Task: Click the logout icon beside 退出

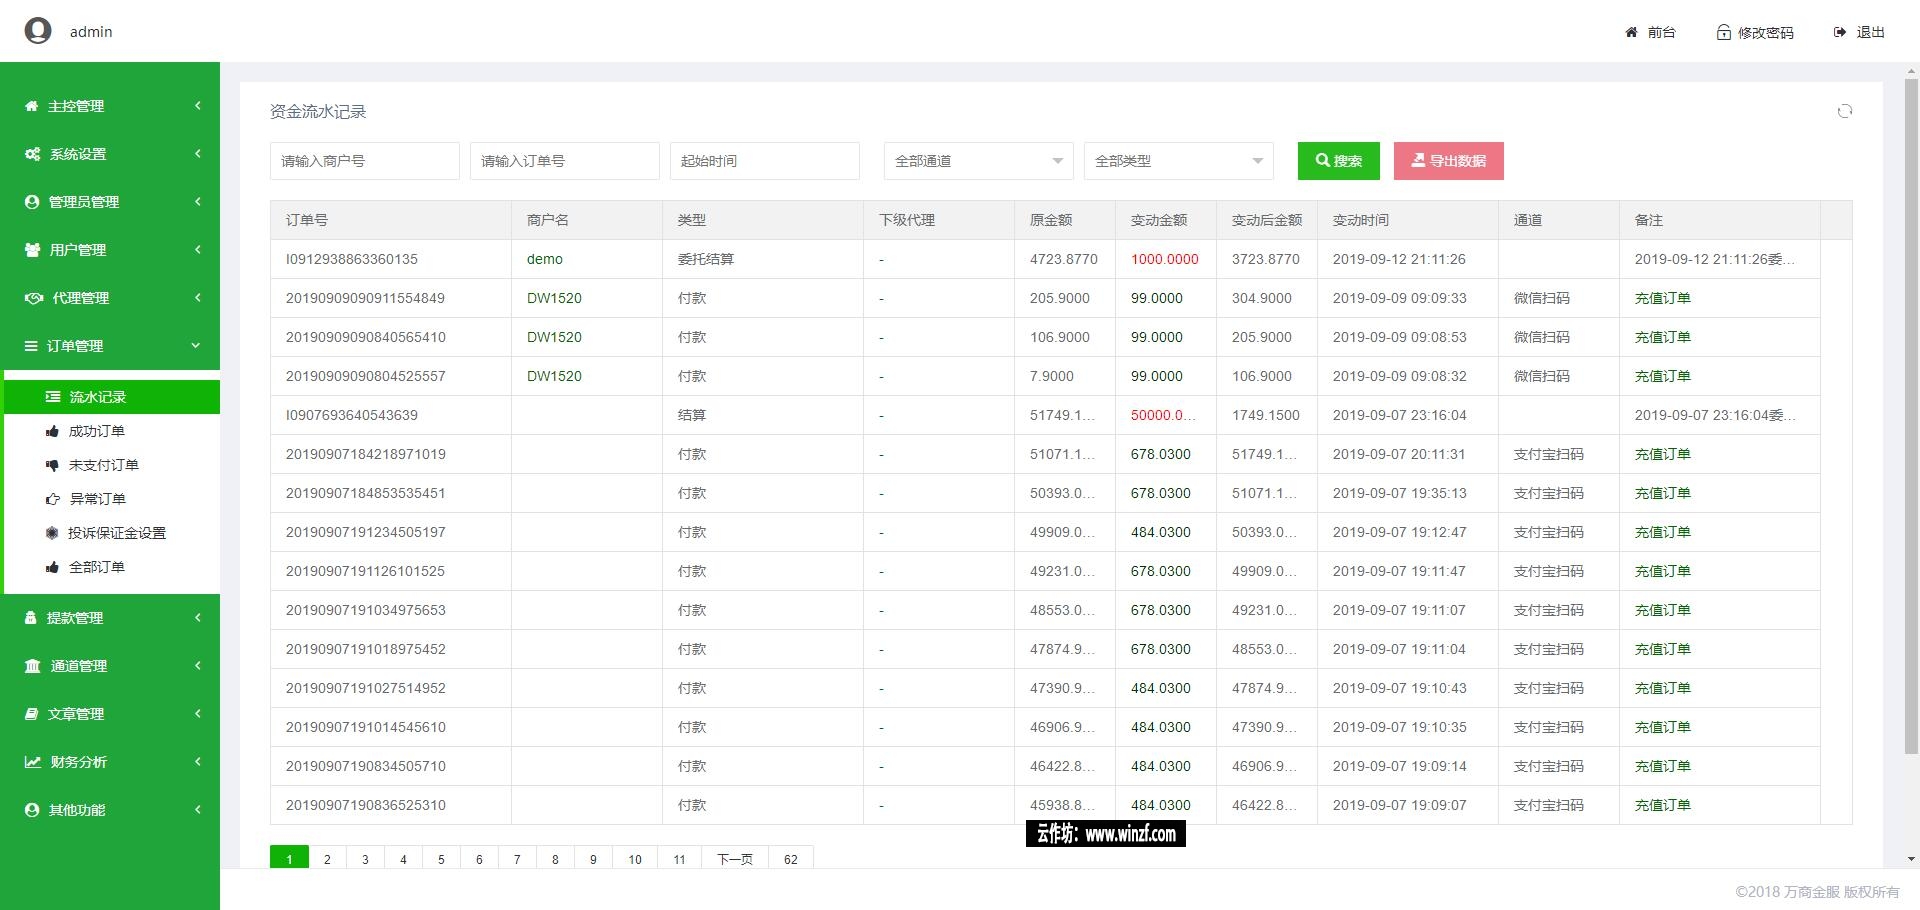Action: coord(1839,32)
